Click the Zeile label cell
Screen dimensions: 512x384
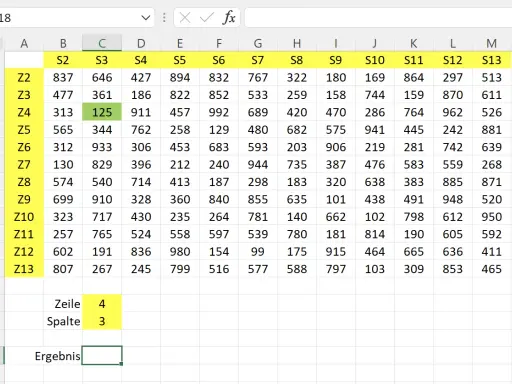[63, 304]
